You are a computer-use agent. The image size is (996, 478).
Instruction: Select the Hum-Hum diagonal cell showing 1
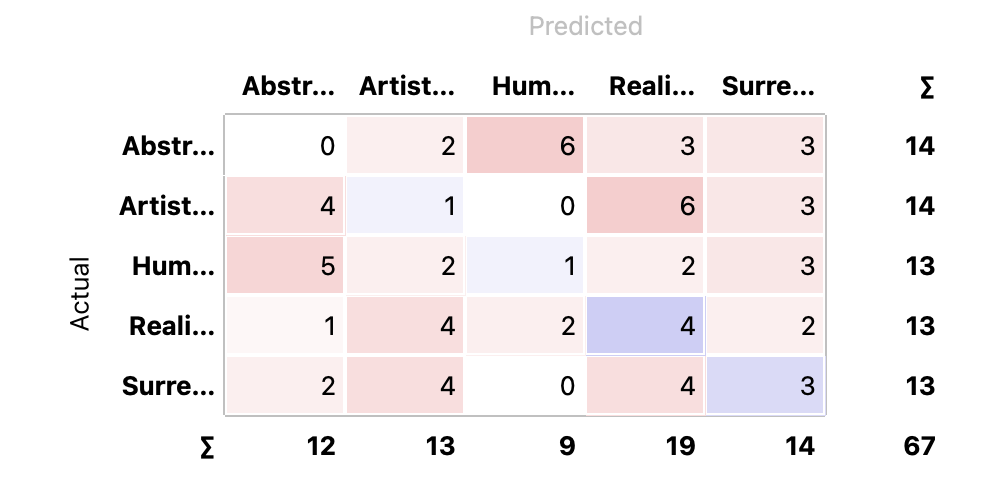525,265
